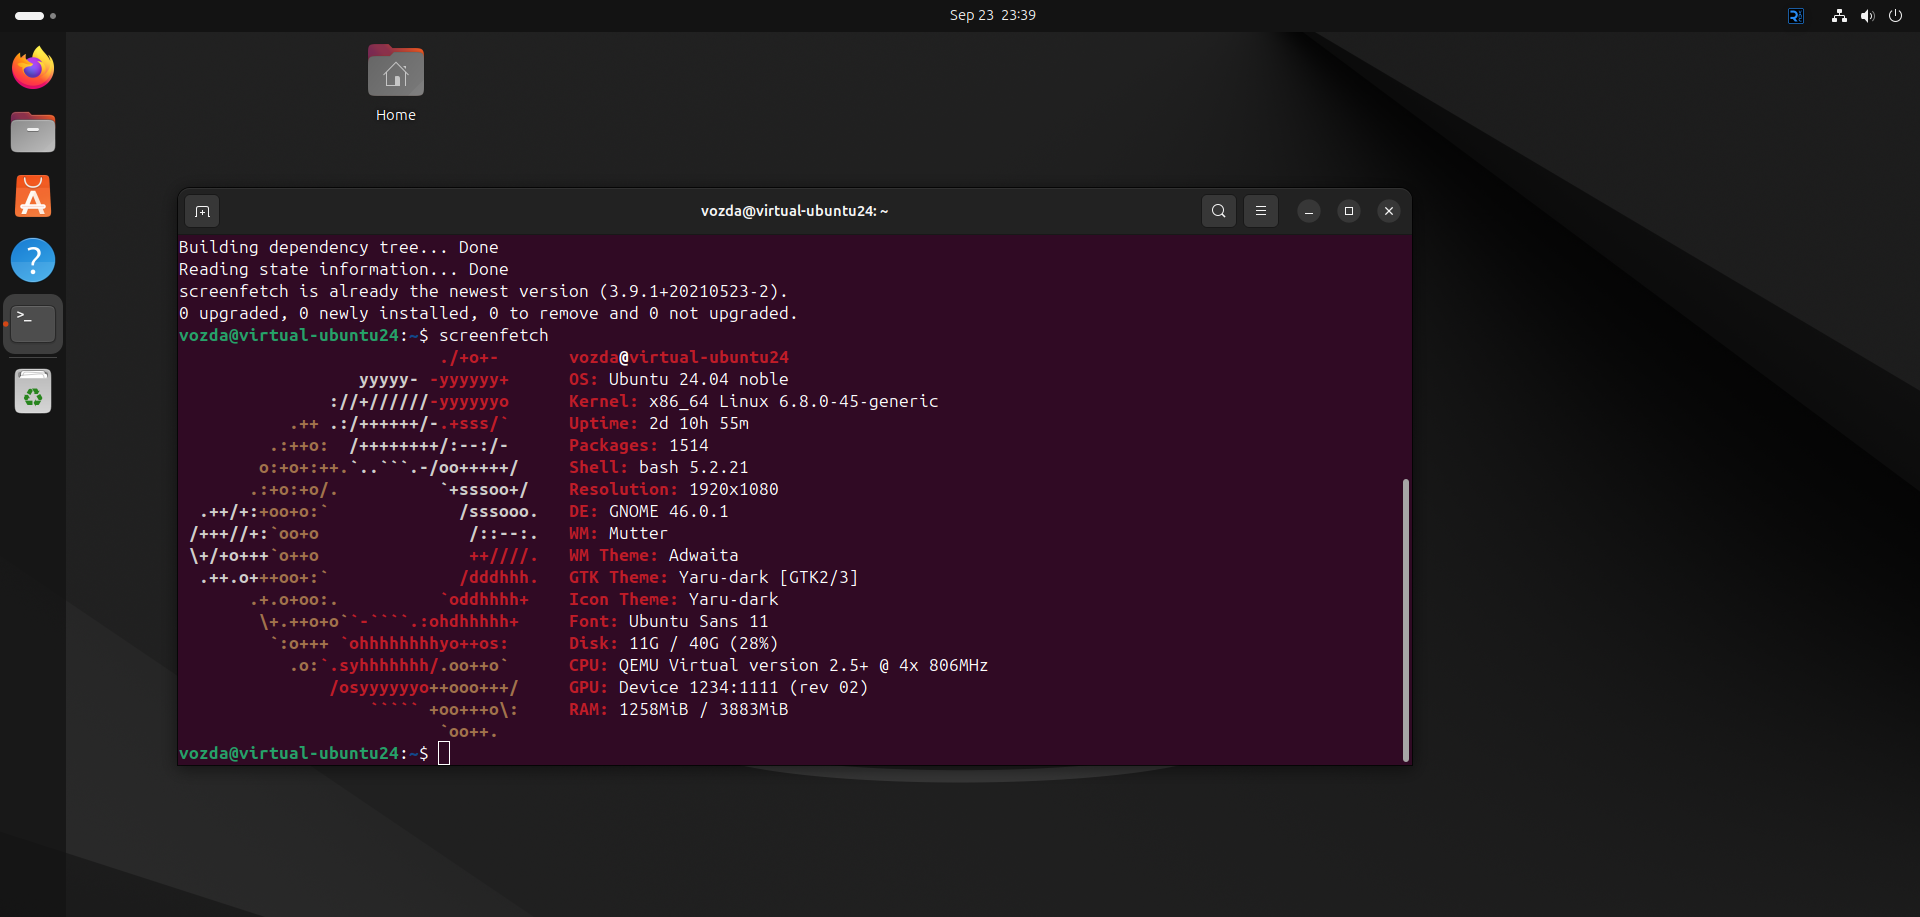Click the 'Packages: 1514' line
The height and width of the screenshot is (917, 1920).
pos(638,445)
